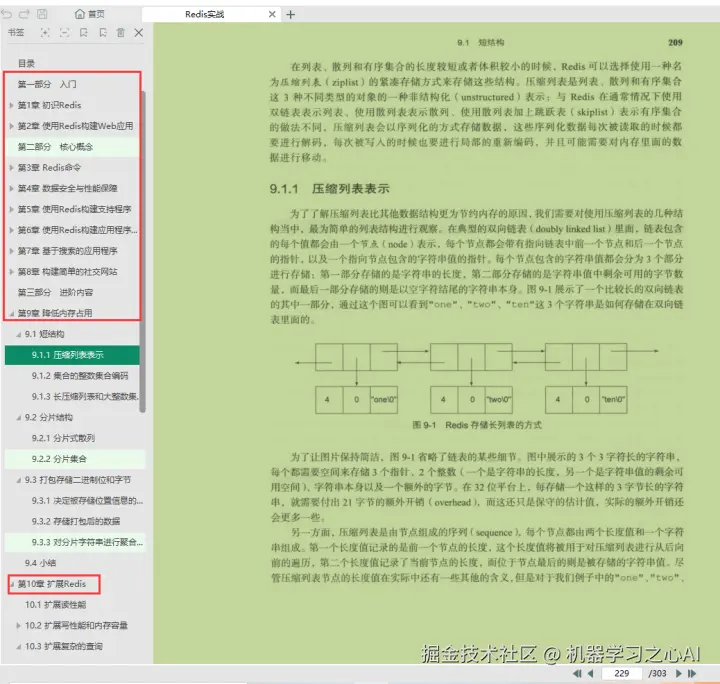The height and width of the screenshot is (684, 720).
Task: Expand 第7章 基于搜索的应用程序 arrow
Action: [11, 251]
